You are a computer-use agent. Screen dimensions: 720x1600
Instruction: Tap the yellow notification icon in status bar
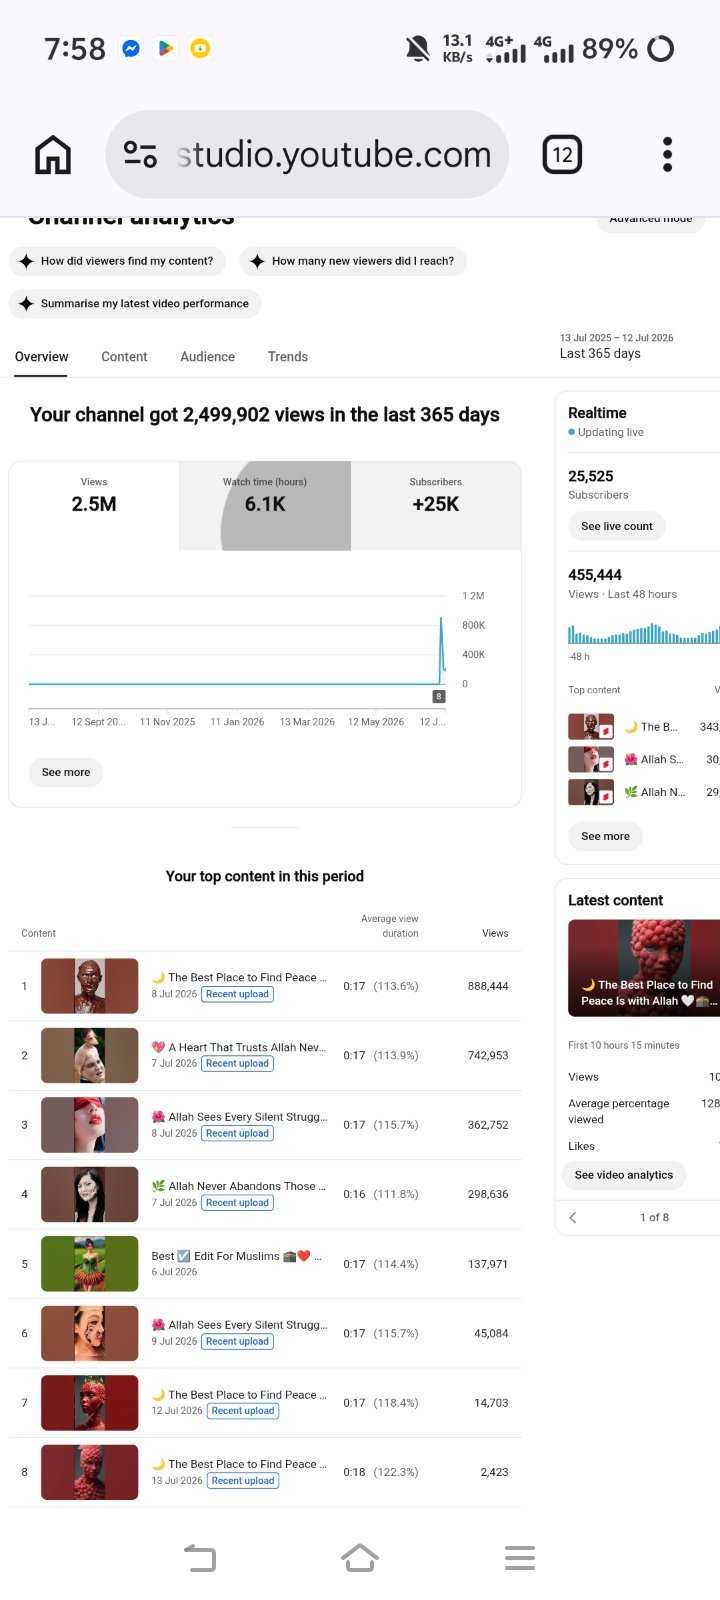[200, 48]
